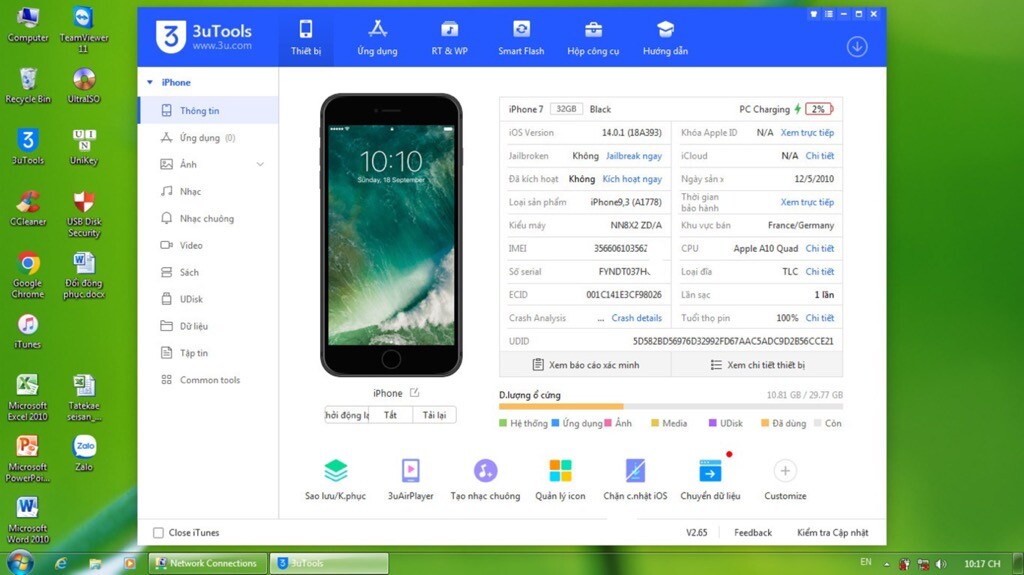Collapse the iPhone device tree
This screenshot has height=575, width=1024.
(150, 82)
